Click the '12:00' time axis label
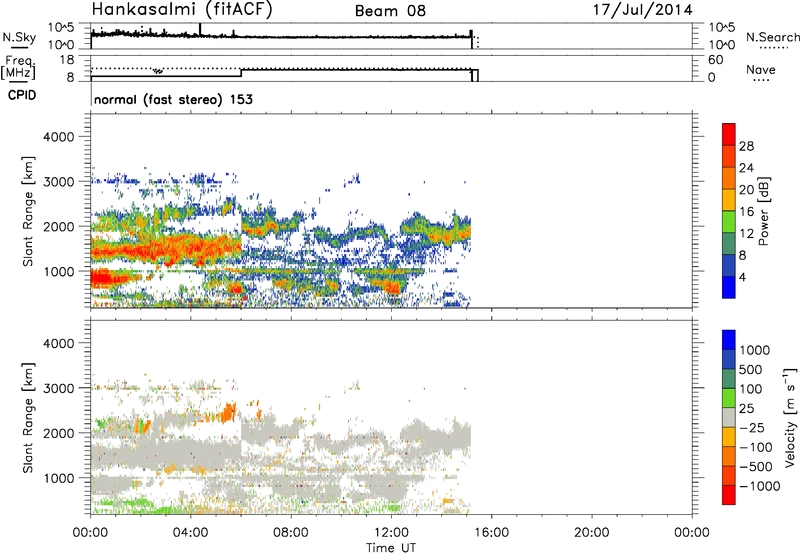 coord(391,533)
